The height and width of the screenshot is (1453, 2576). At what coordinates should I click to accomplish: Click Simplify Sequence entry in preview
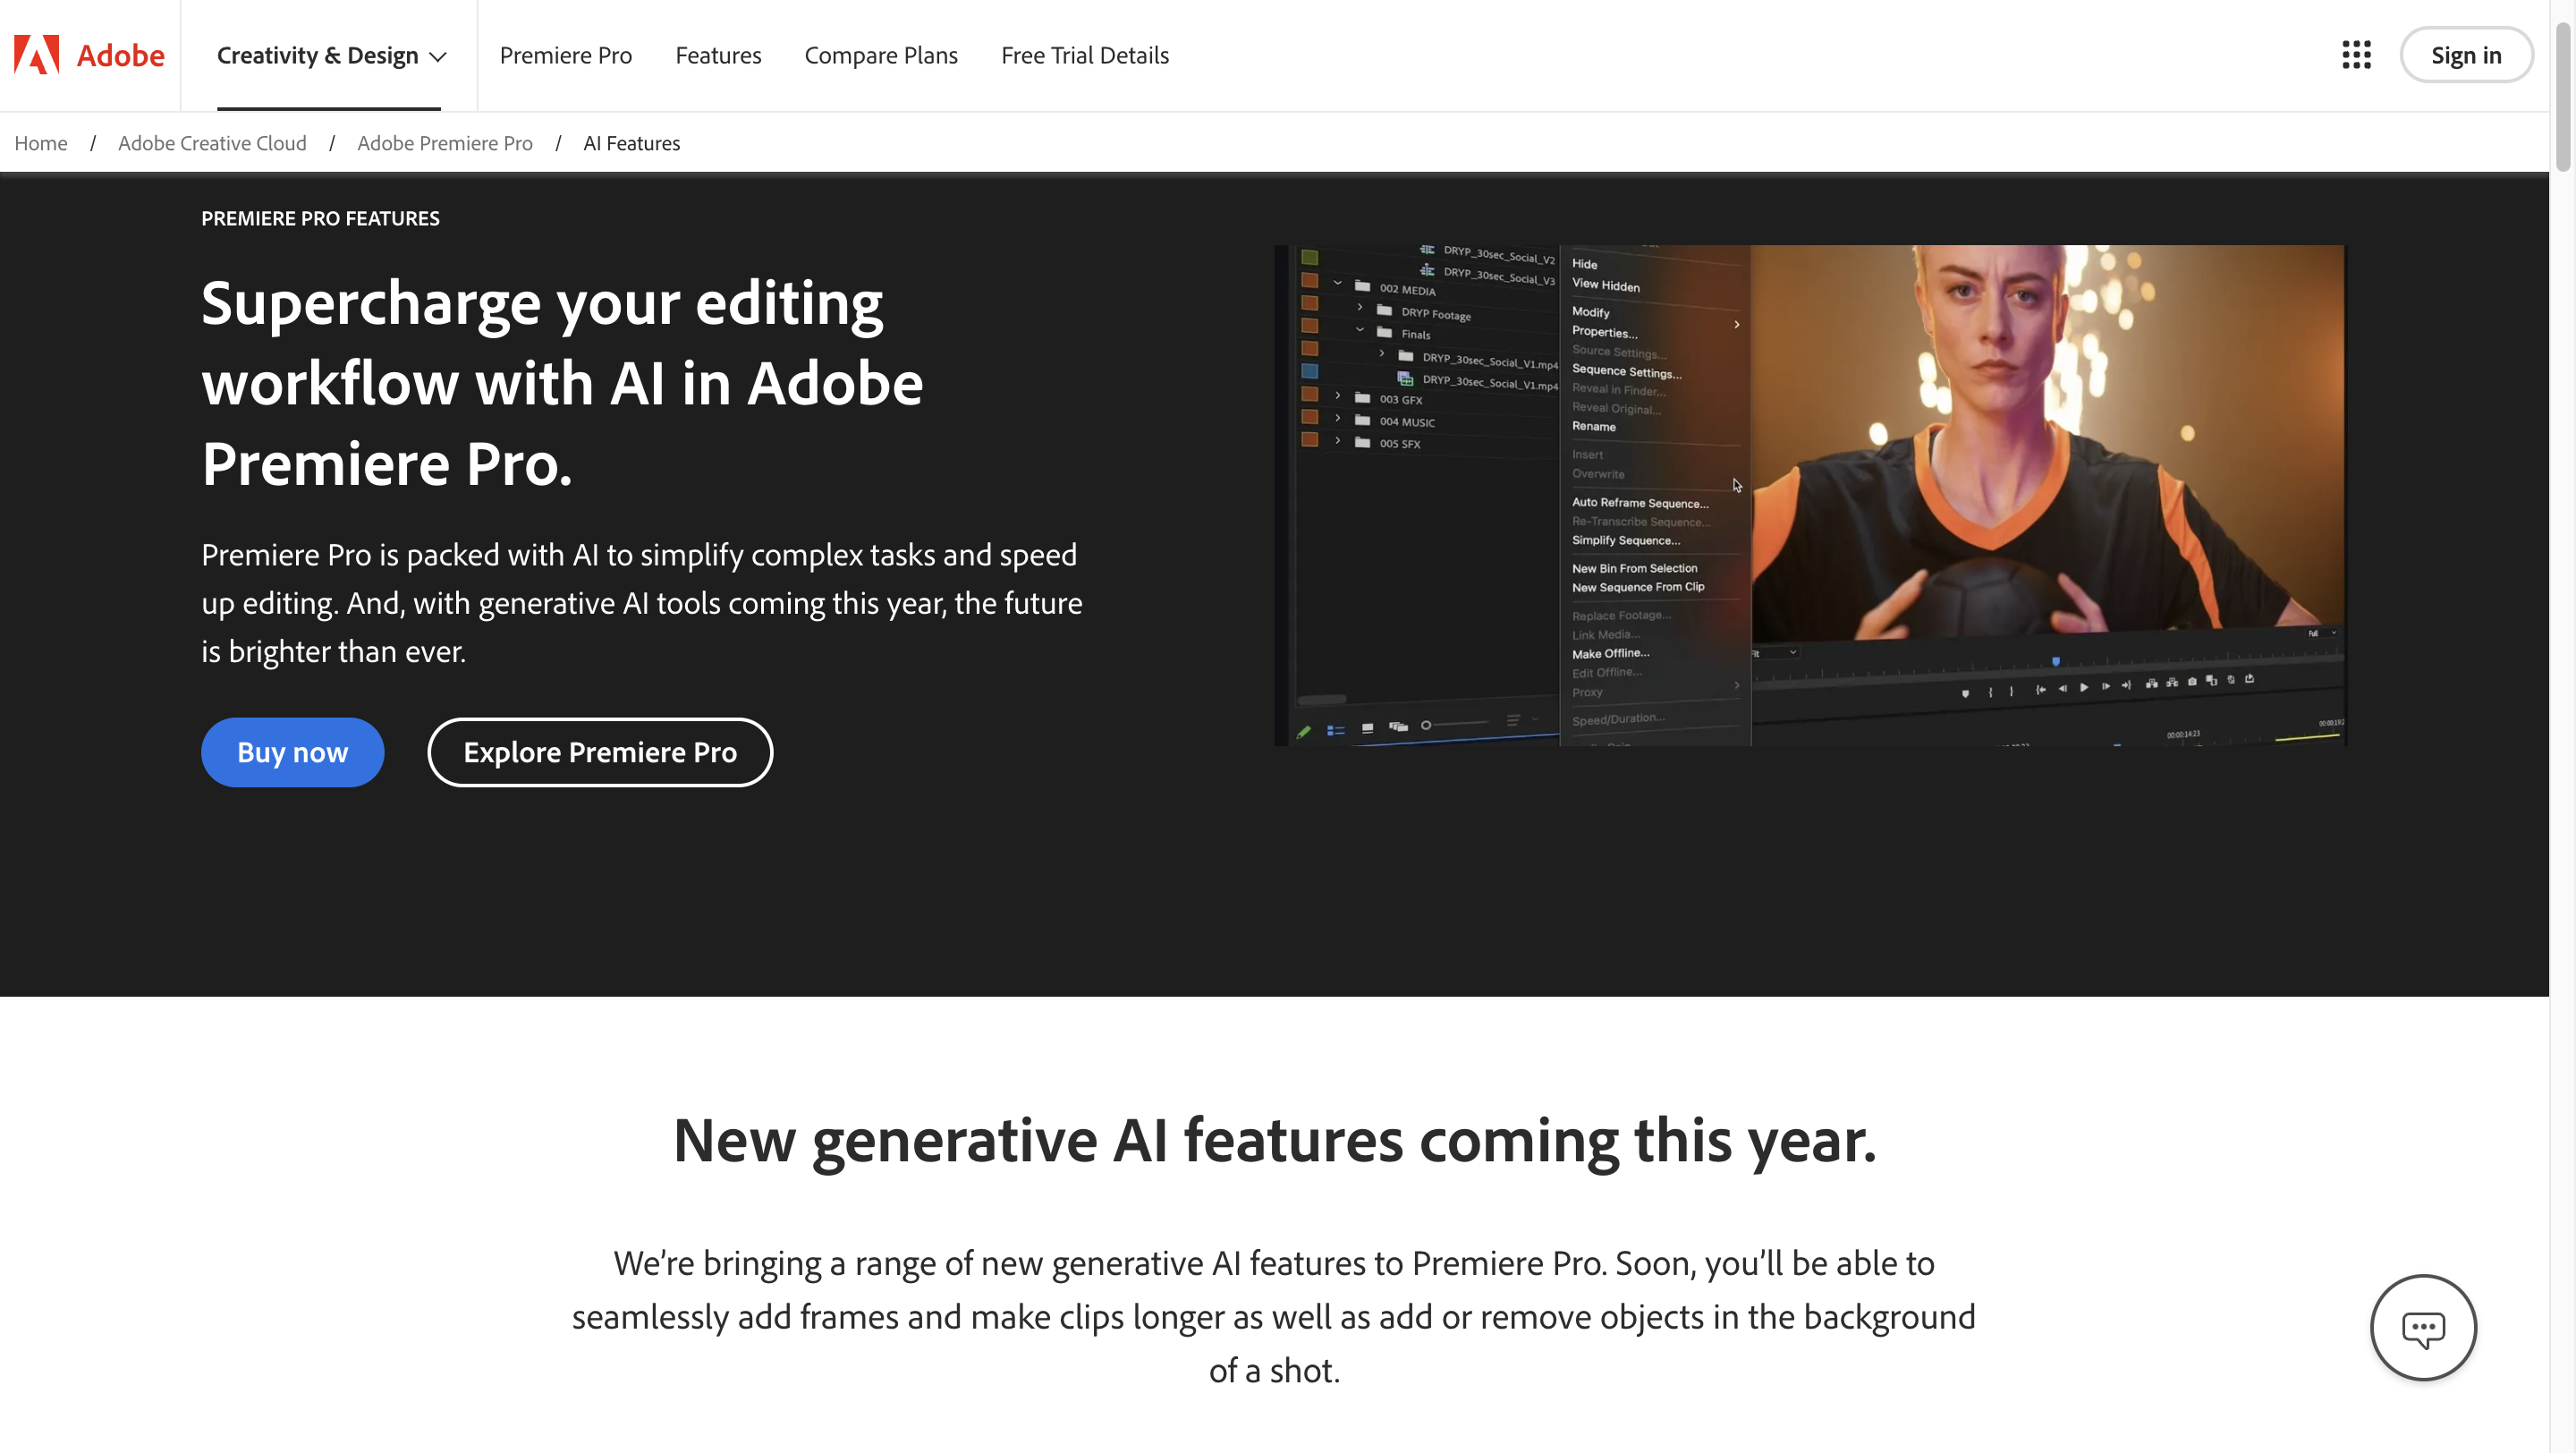[1626, 540]
